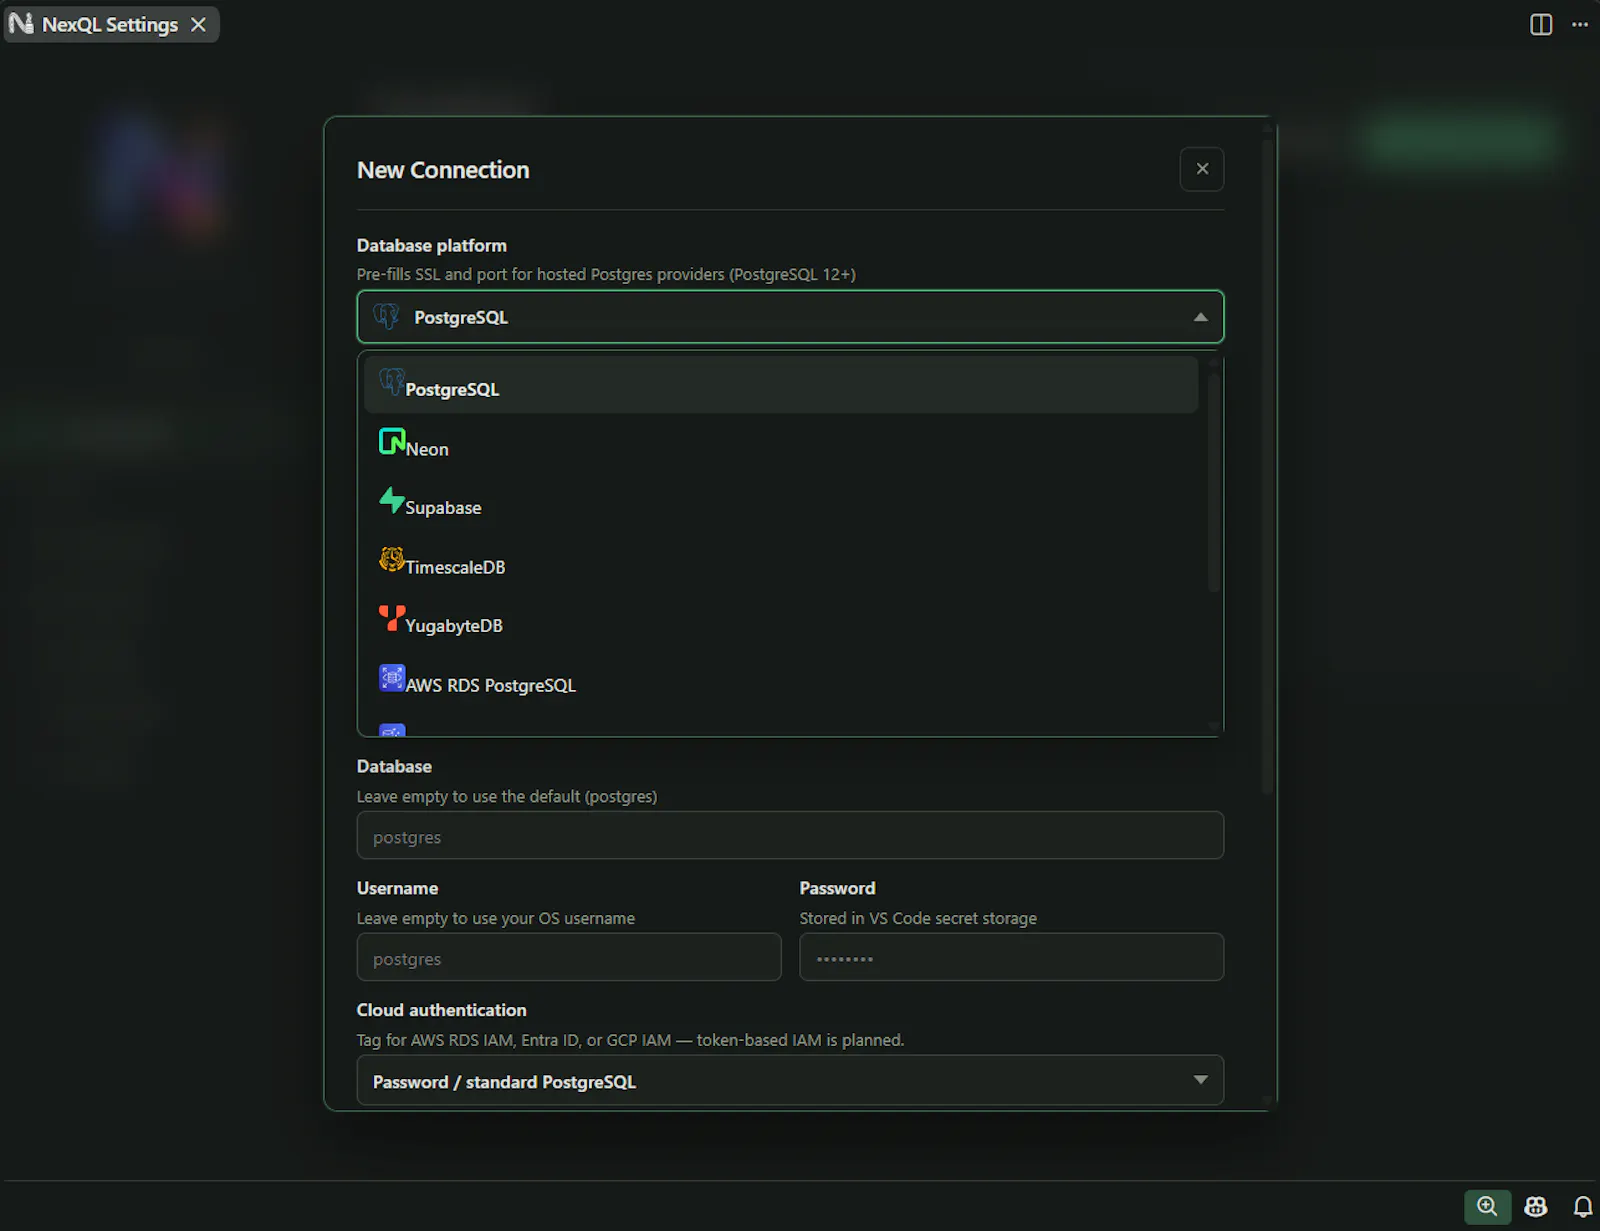The height and width of the screenshot is (1231, 1600).
Task: Focus the Username input field
Action: (x=569, y=957)
